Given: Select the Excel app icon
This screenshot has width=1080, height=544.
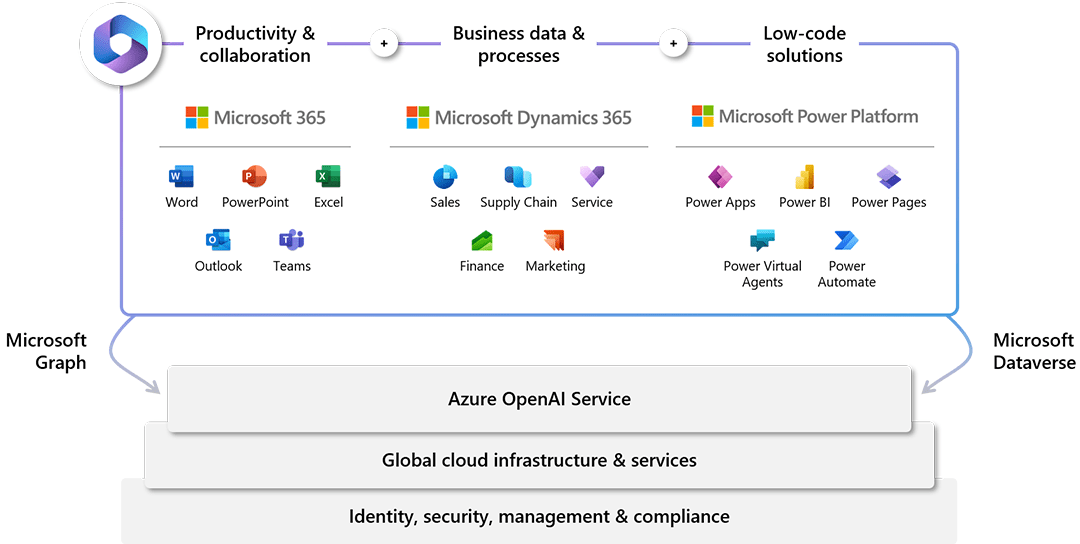Looking at the screenshot, I should click(x=328, y=176).
